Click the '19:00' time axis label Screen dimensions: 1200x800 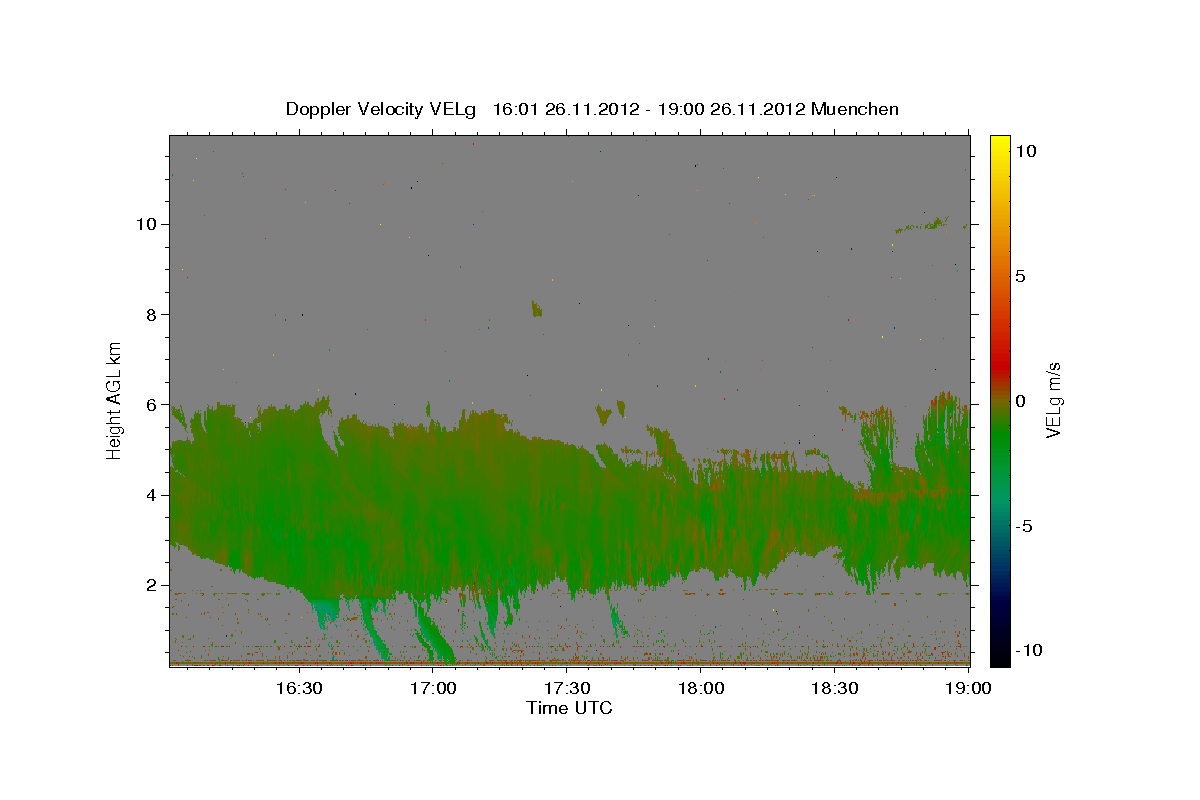tap(969, 688)
